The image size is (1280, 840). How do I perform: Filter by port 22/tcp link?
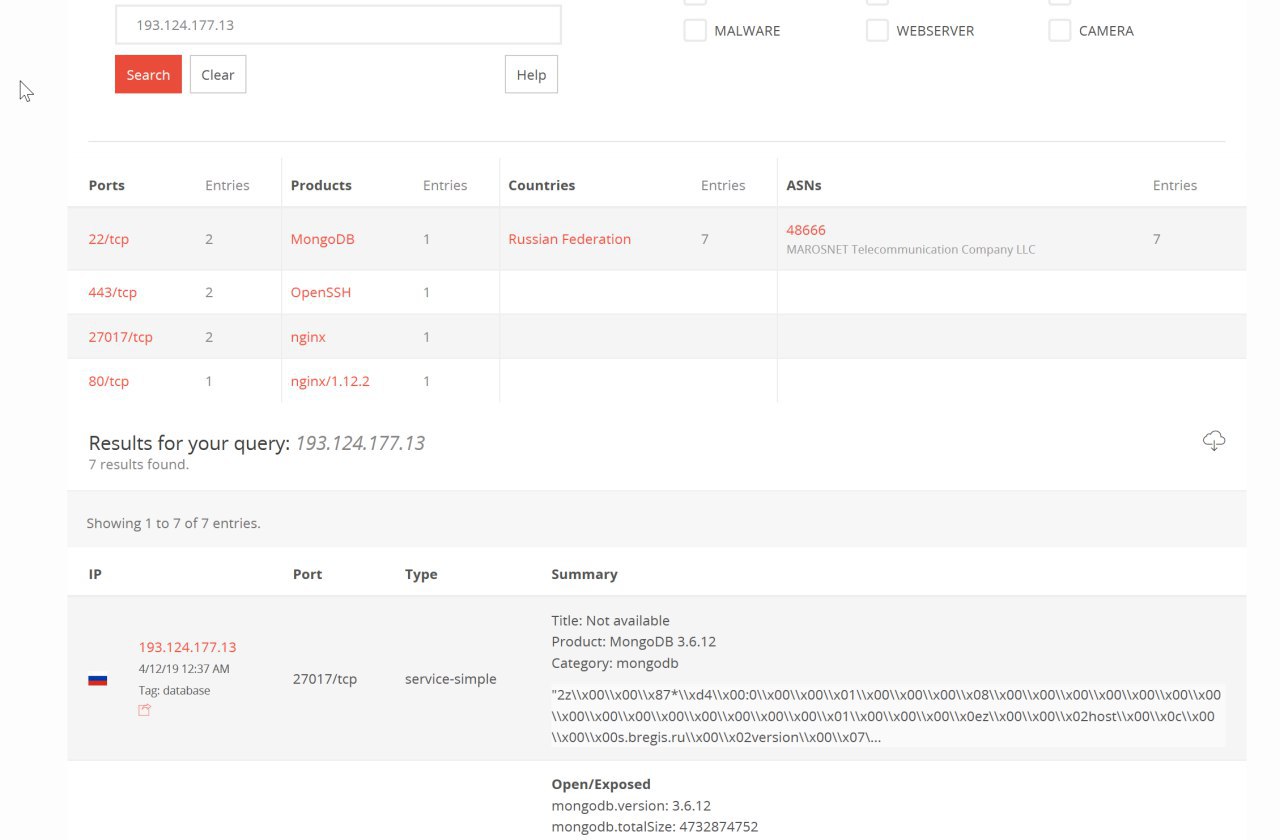click(x=109, y=239)
